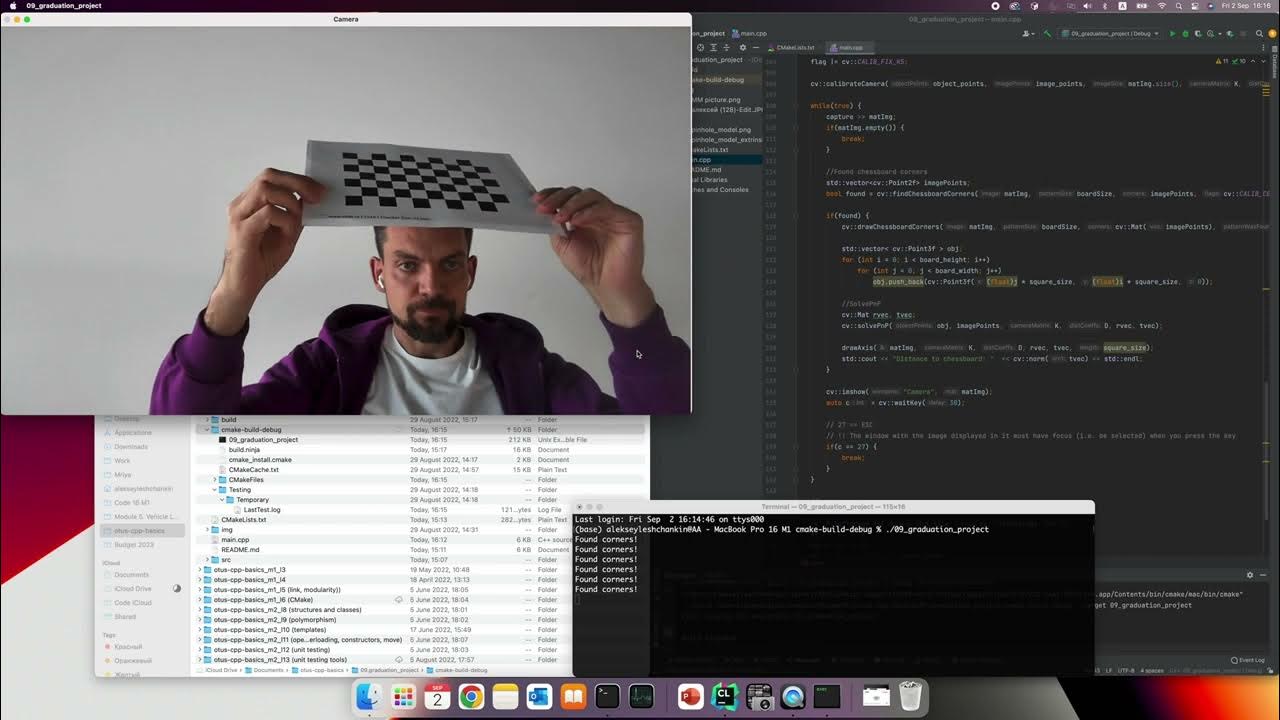Image resolution: width=1280 pixels, height=720 pixels.
Task: Click the CLion Debug bug icon
Action: pos(1184,33)
